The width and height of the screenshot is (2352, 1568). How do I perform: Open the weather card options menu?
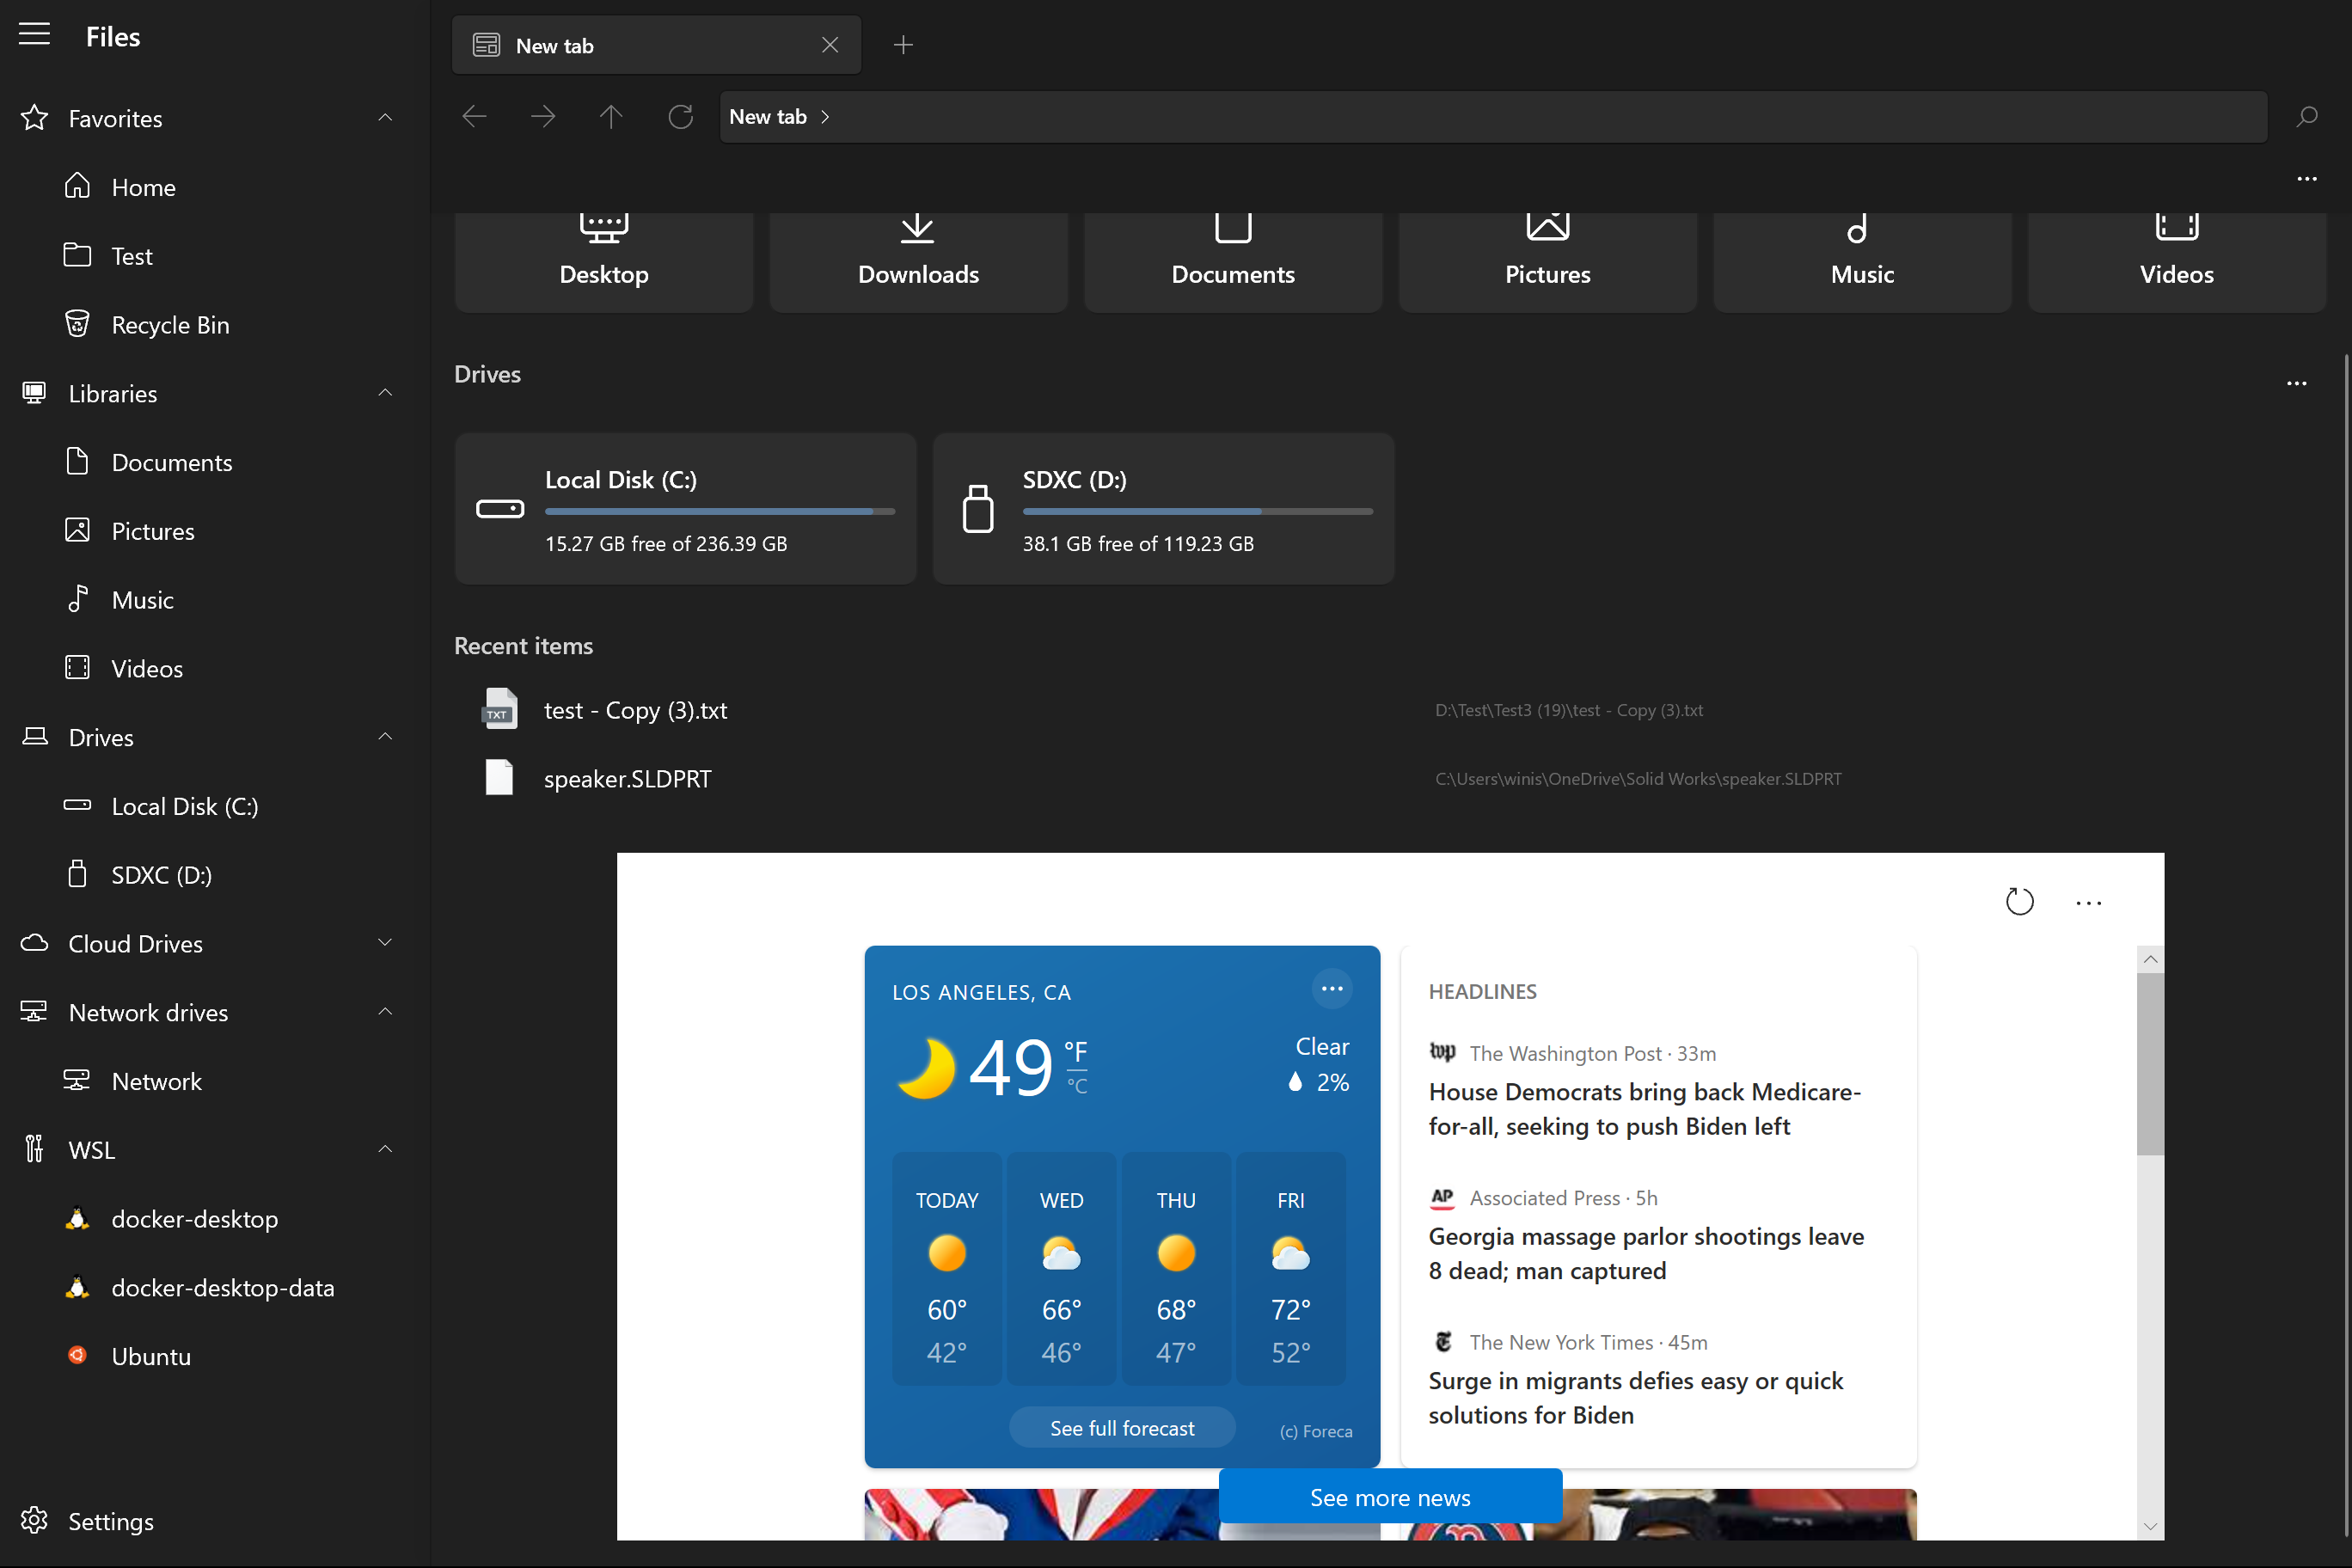(x=1331, y=988)
